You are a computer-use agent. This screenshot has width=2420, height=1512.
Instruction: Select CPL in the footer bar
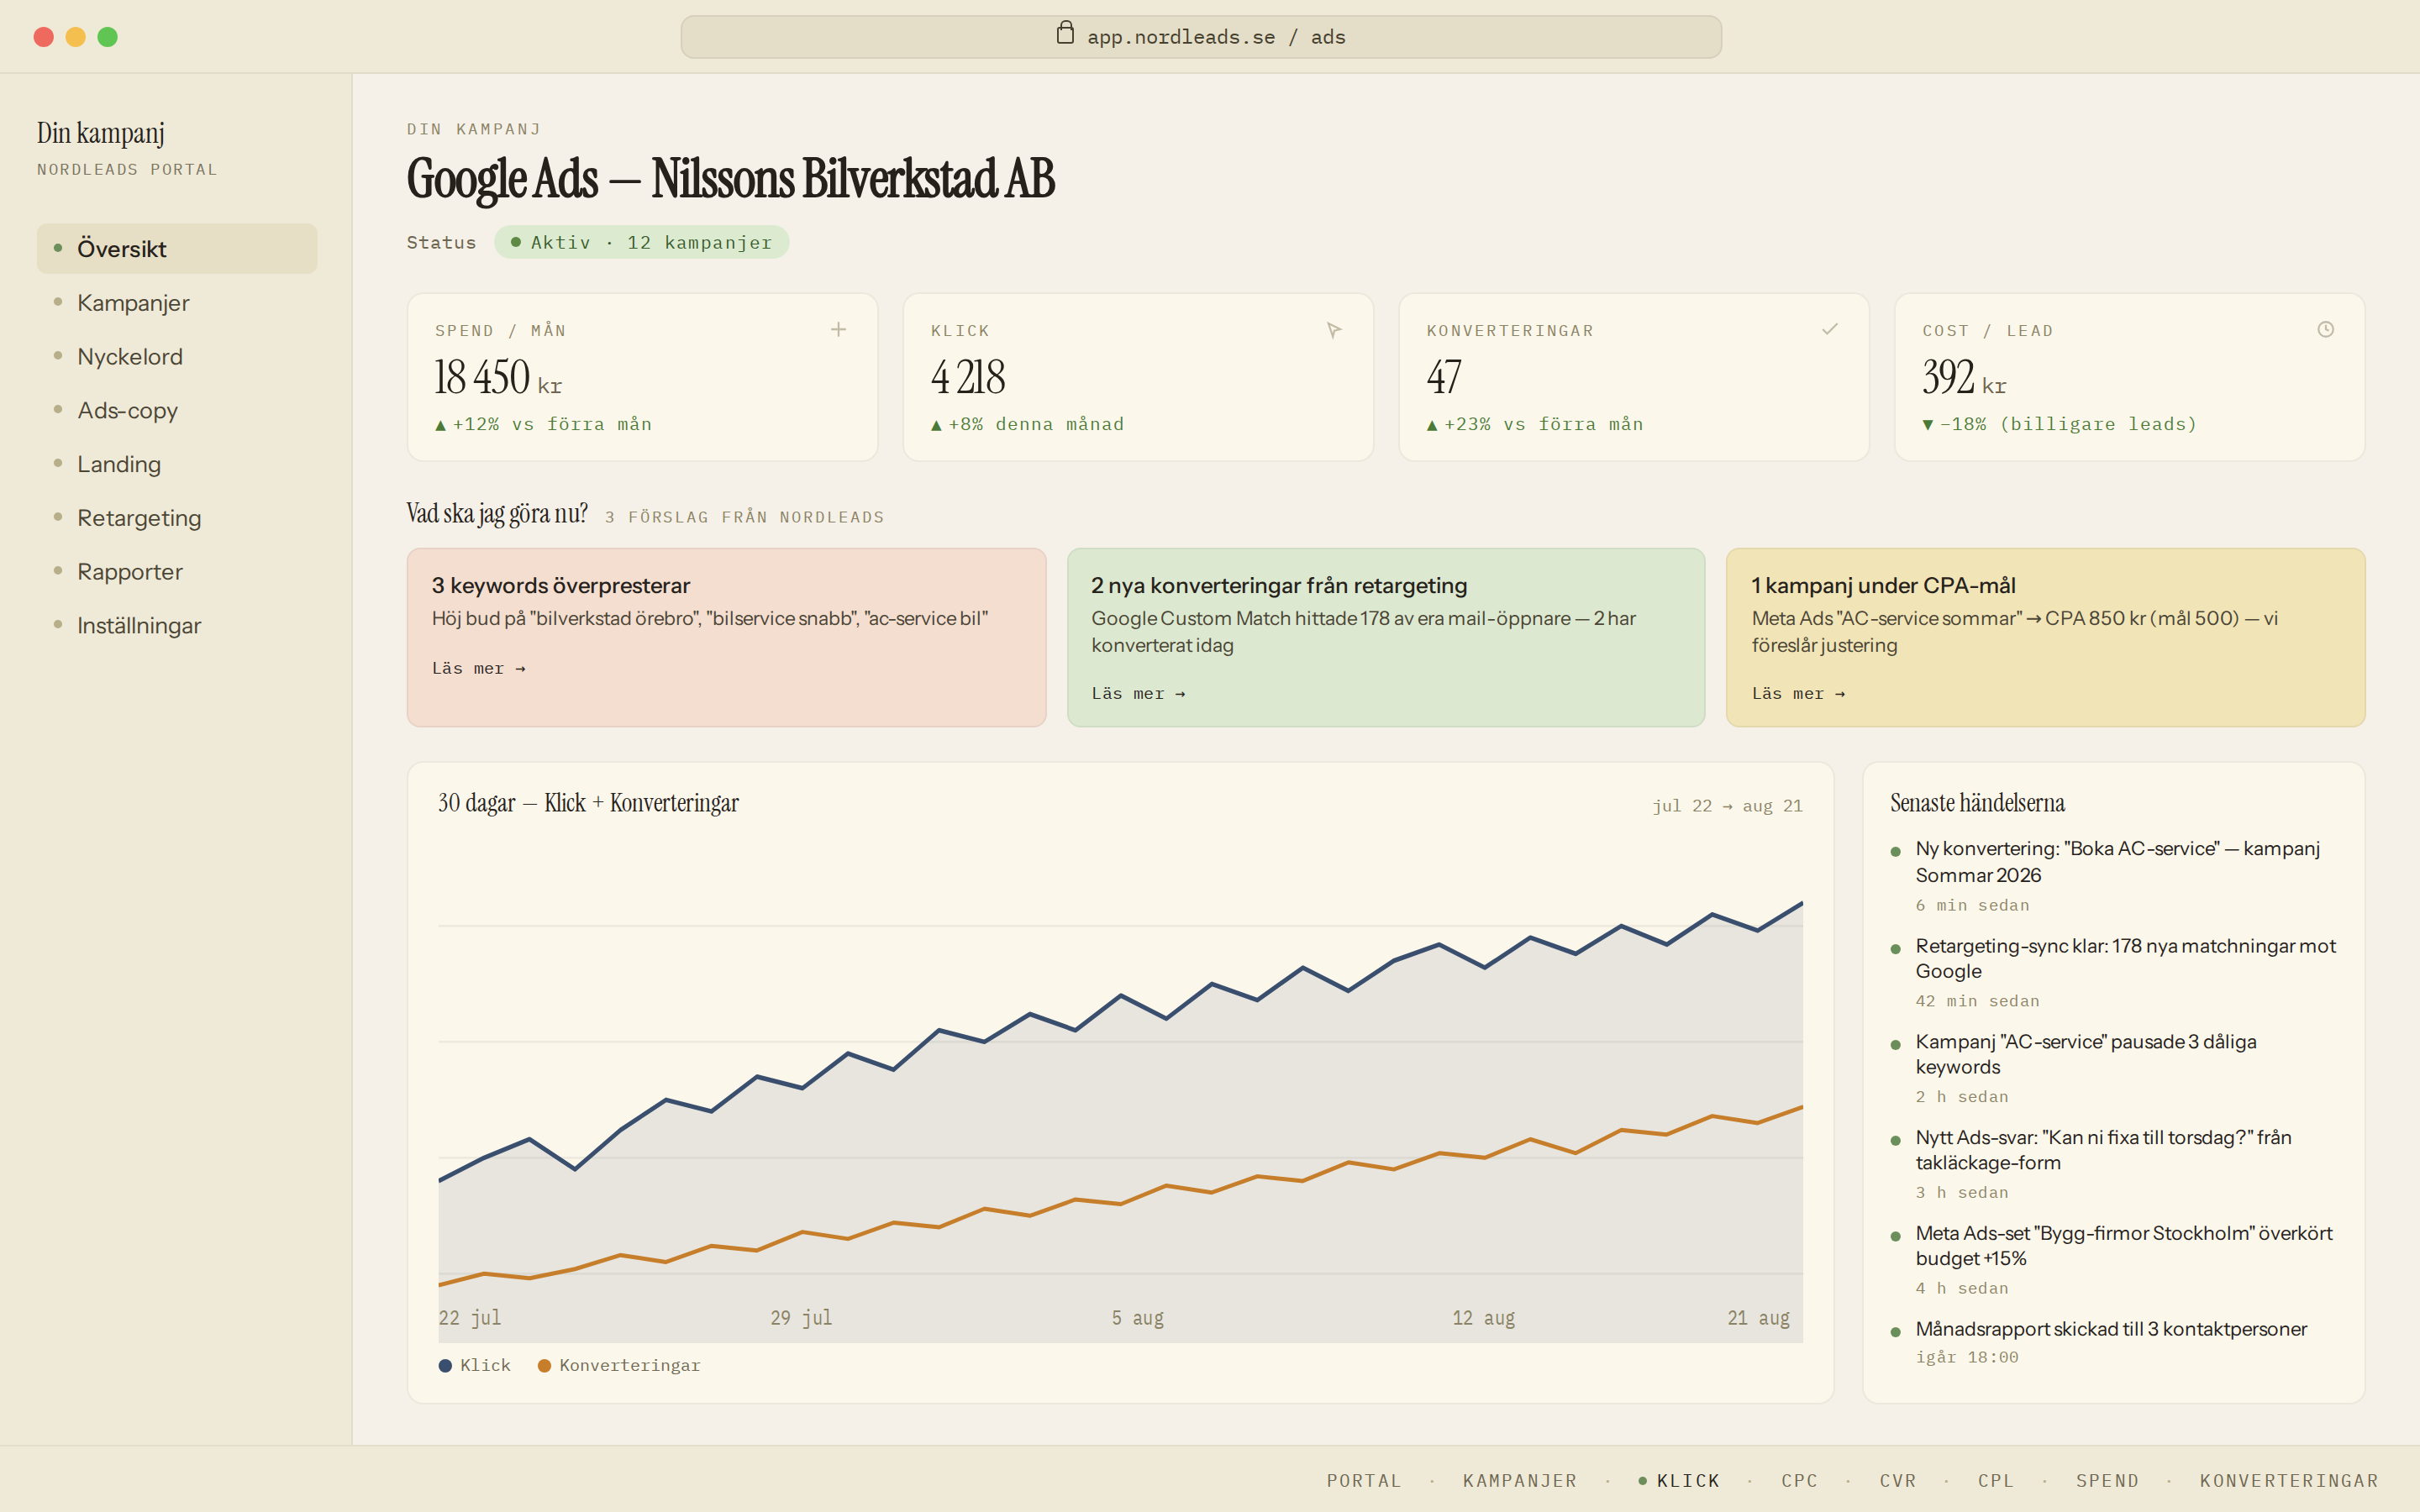coord(1995,1480)
